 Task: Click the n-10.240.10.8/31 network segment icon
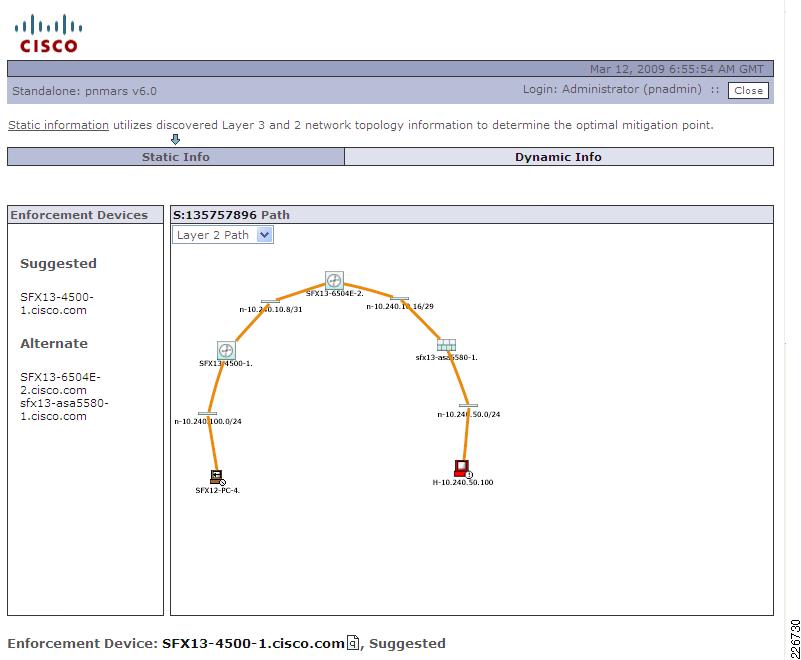click(270, 302)
